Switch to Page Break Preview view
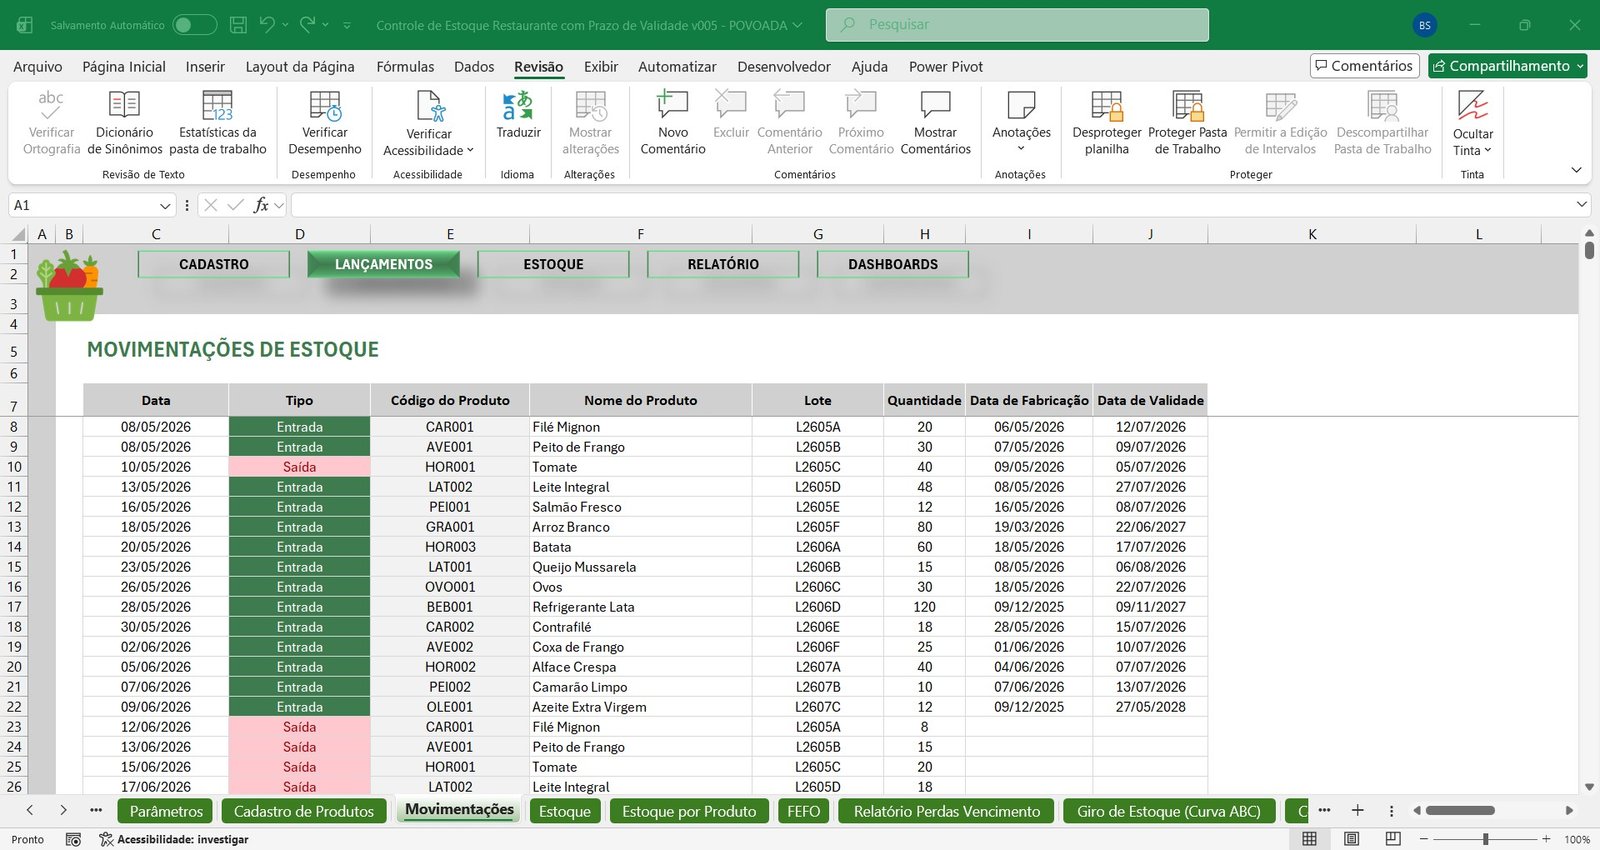1600x850 pixels. (1393, 838)
